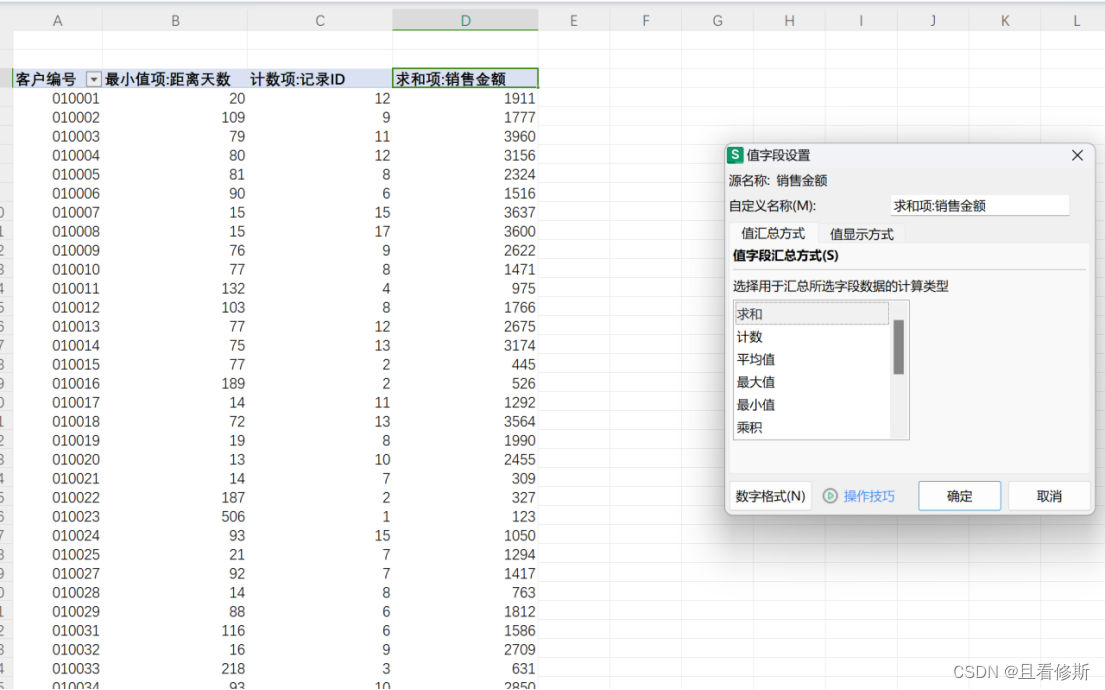Close the 值字段设置 dialog
This screenshot has width=1105, height=690.
click(x=1077, y=155)
